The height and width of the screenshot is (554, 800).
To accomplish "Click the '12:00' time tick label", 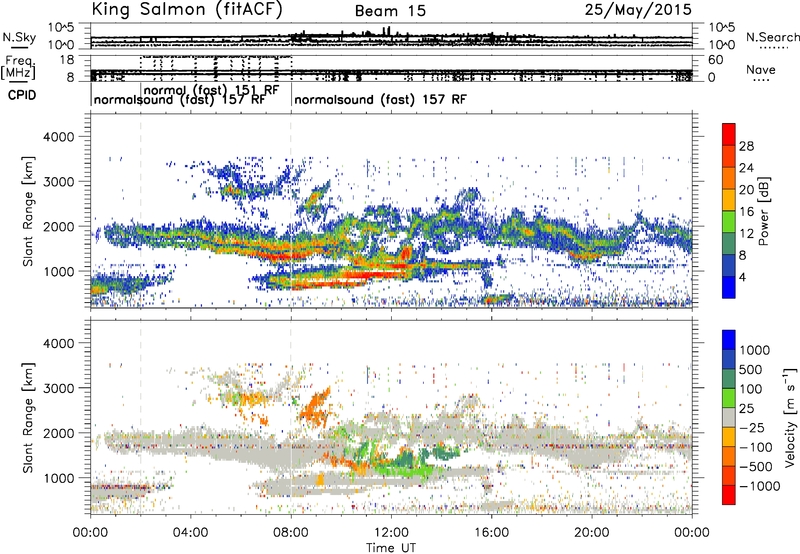I will pyautogui.click(x=391, y=533).
